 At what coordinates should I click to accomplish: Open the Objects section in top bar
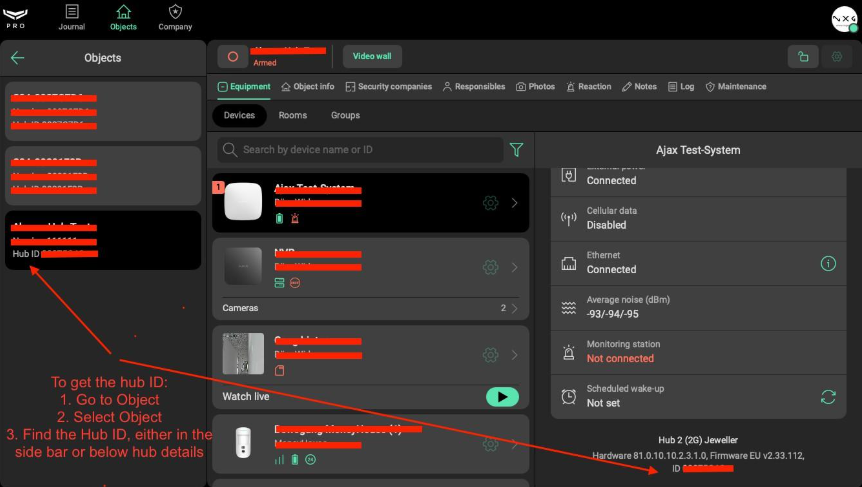[123, 18]
